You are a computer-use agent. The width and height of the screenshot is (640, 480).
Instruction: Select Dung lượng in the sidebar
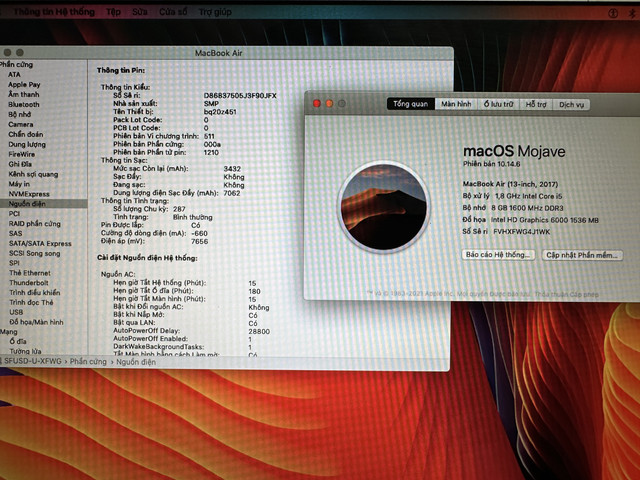pyautogui.click(x=27, y=144)
